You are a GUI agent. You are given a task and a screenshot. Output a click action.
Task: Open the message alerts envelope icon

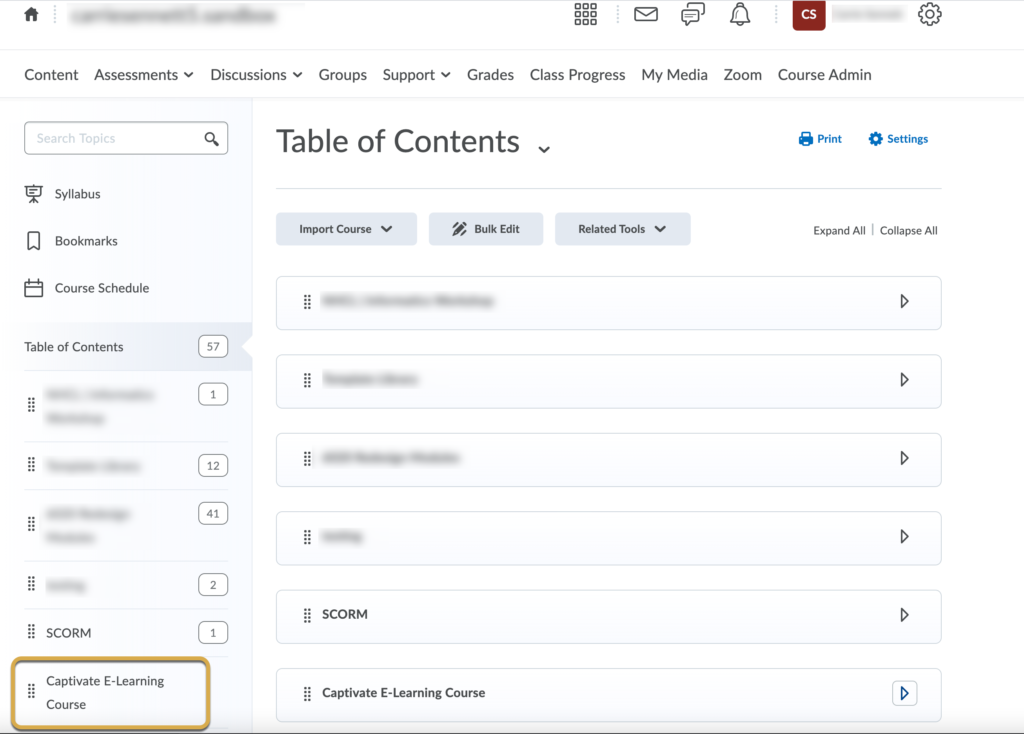pos(646,14)
